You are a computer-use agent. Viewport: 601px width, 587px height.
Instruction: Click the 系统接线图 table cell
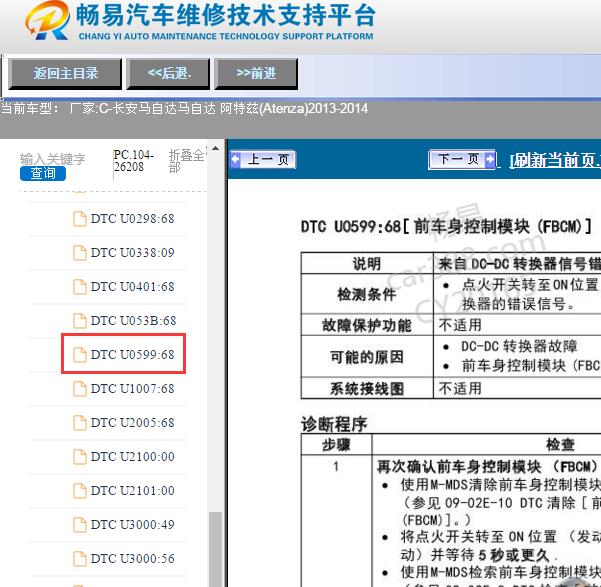click(x=367, y=388)
